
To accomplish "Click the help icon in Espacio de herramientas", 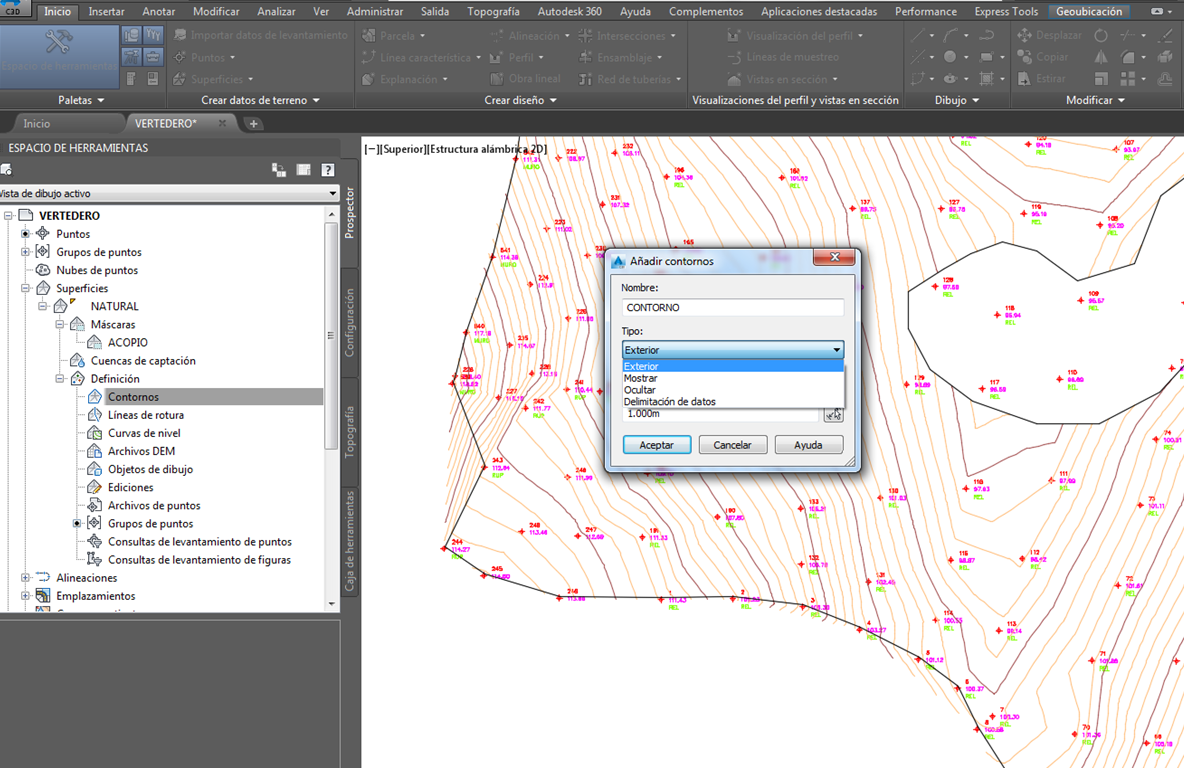I will click(327, 170).
